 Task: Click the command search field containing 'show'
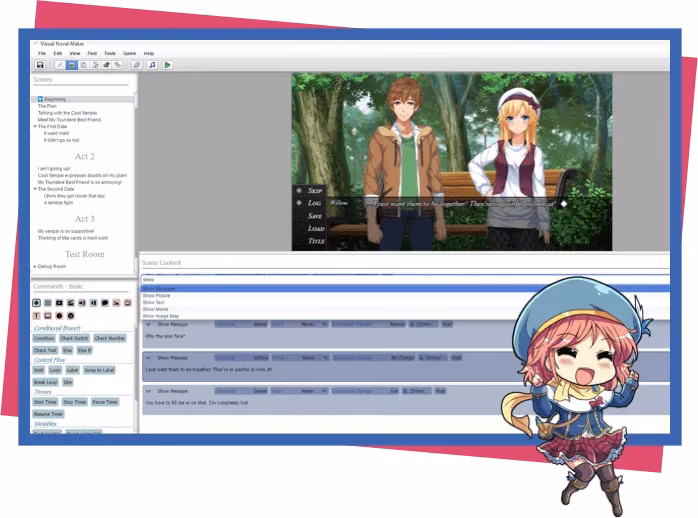click(405, 280)
